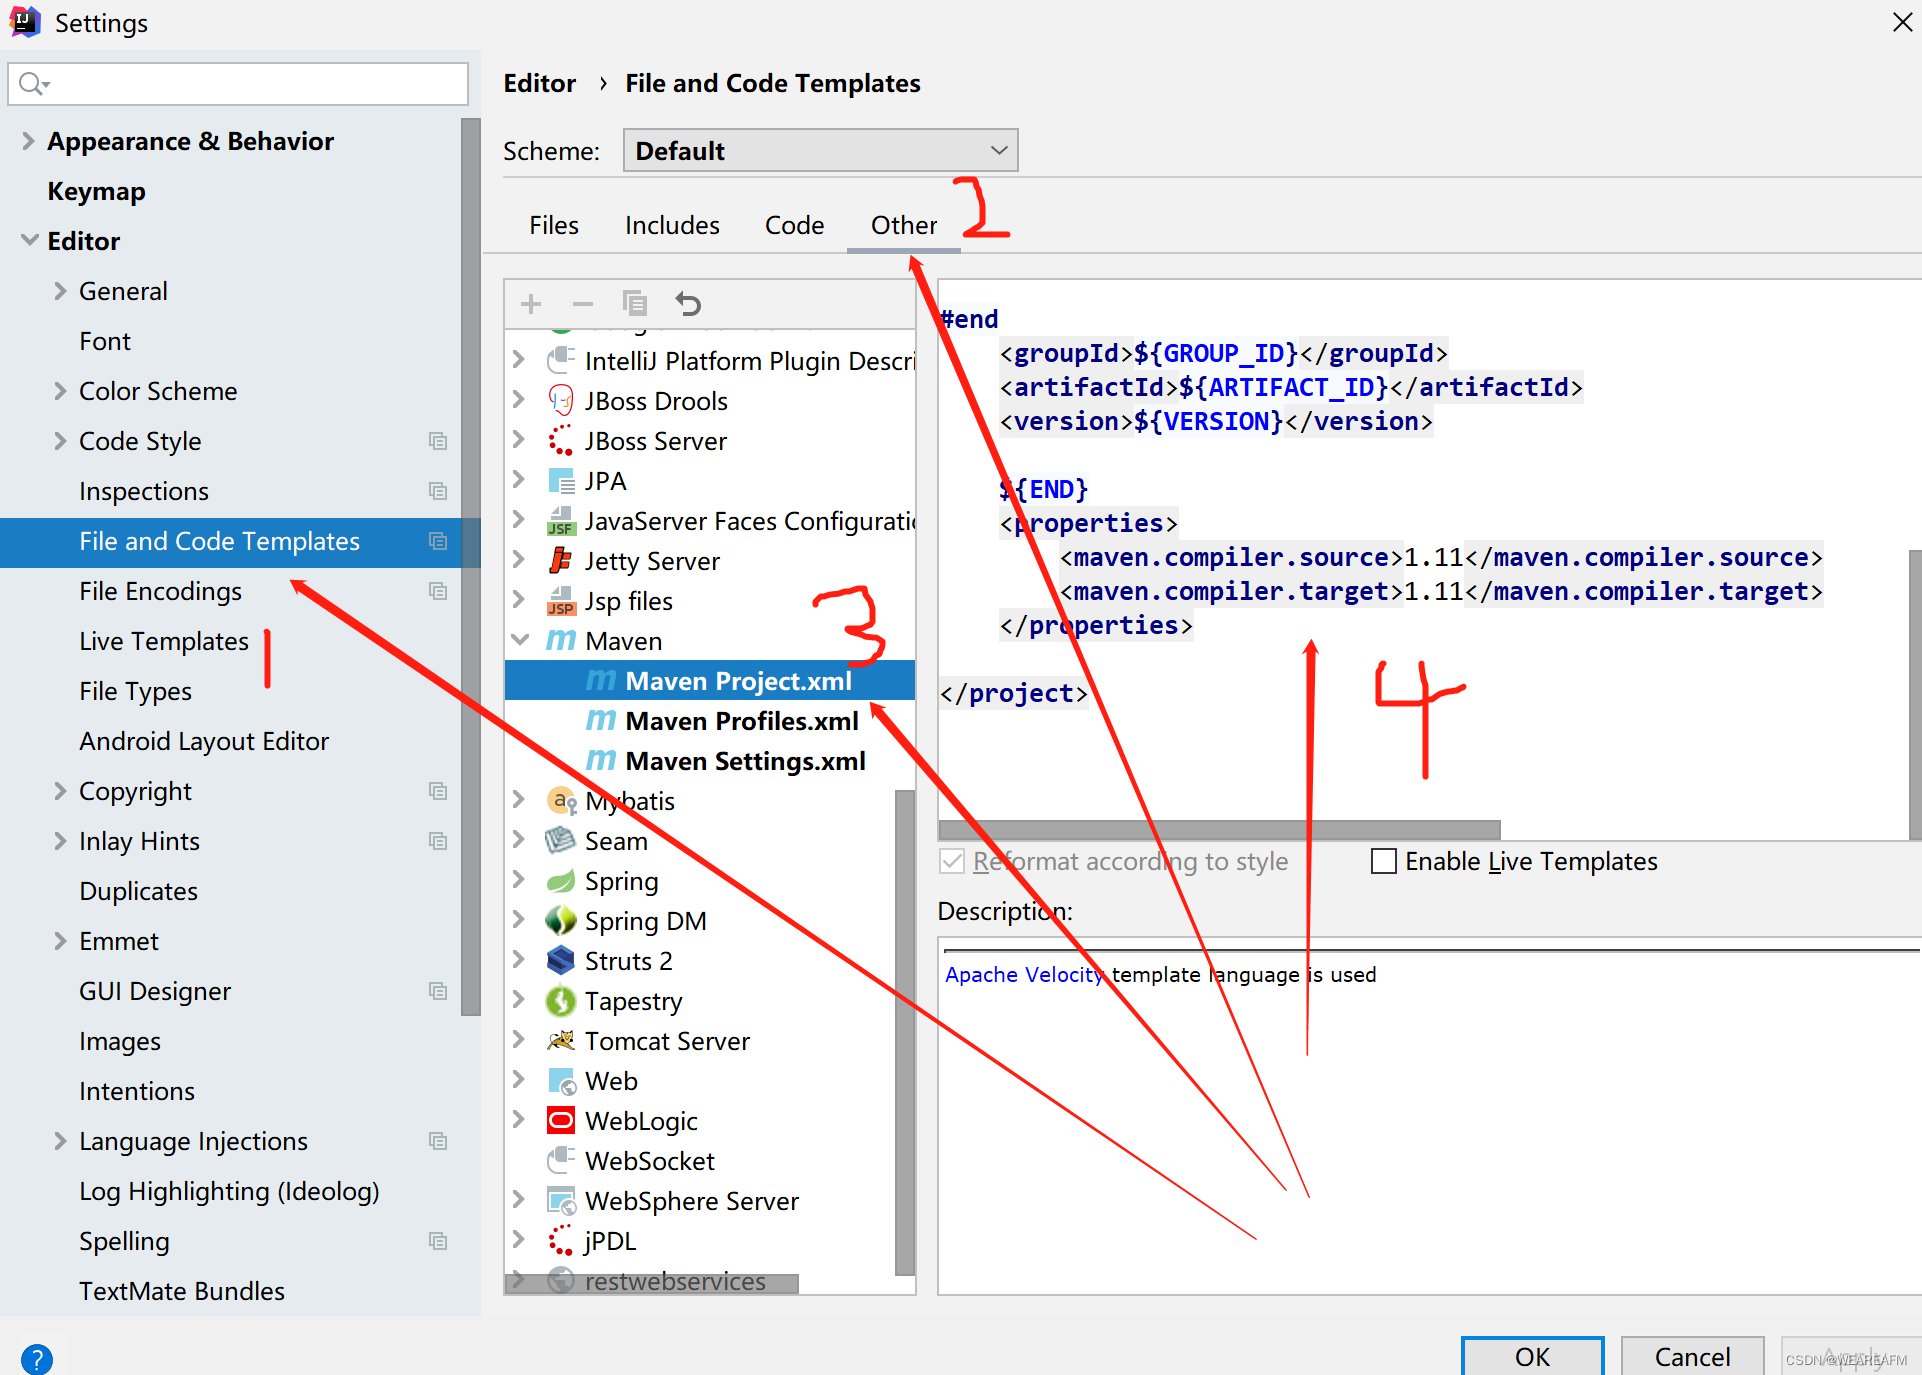The width and height of the screenshot is (1922, 1375).
Task: Click the remove template minus icon
Action: [x=583, y=304]
